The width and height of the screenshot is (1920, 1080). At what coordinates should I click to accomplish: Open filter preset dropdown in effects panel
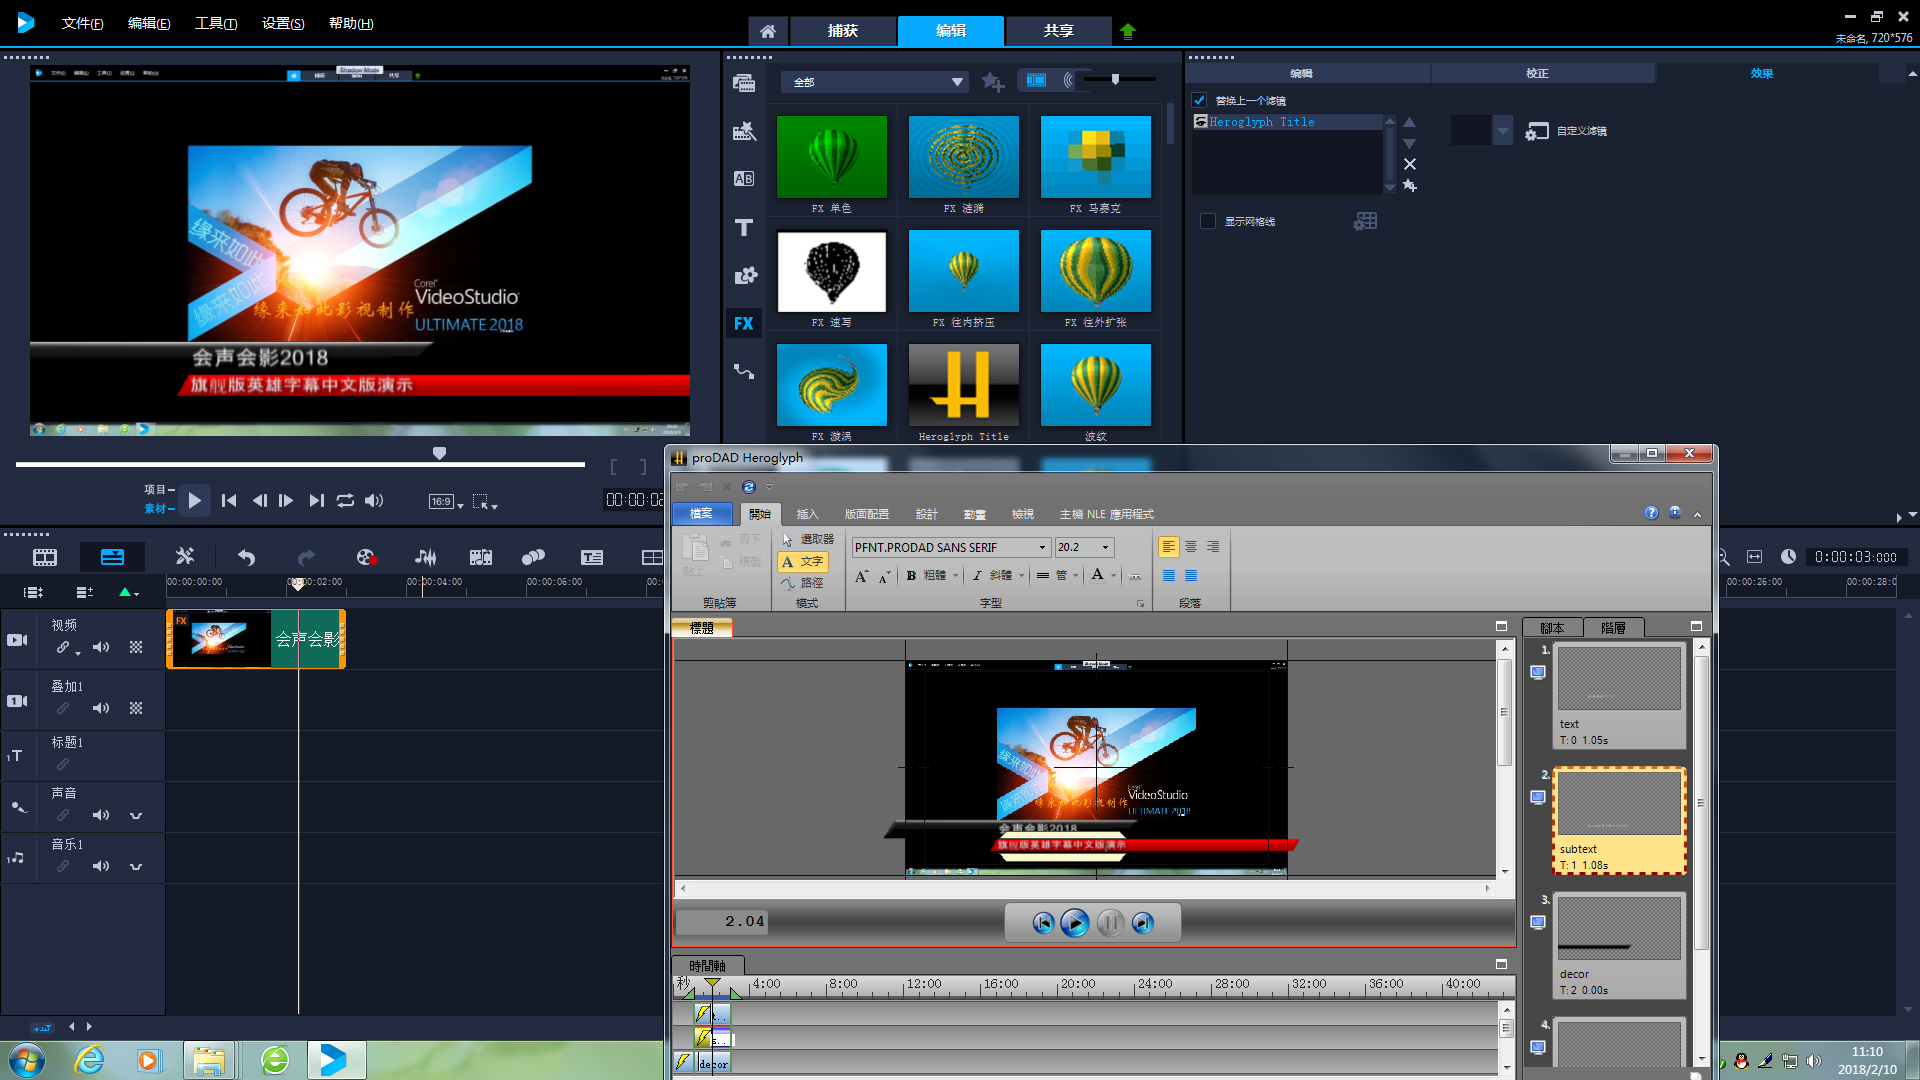point(1502,130)
